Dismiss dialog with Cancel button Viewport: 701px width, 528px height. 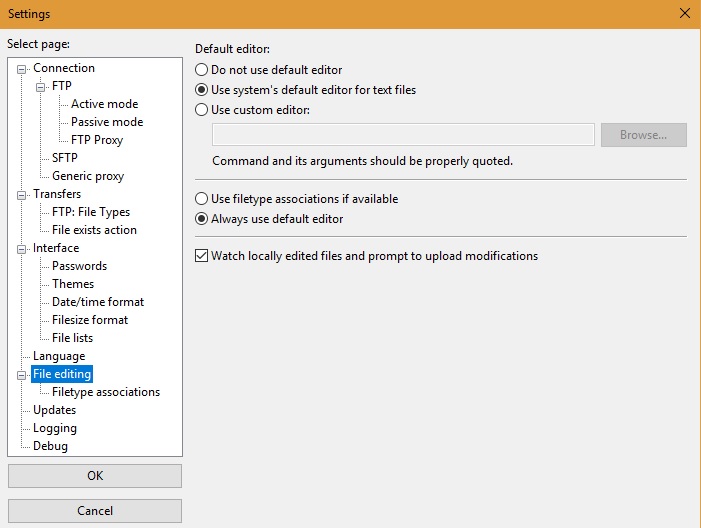[x=95, y=511]
